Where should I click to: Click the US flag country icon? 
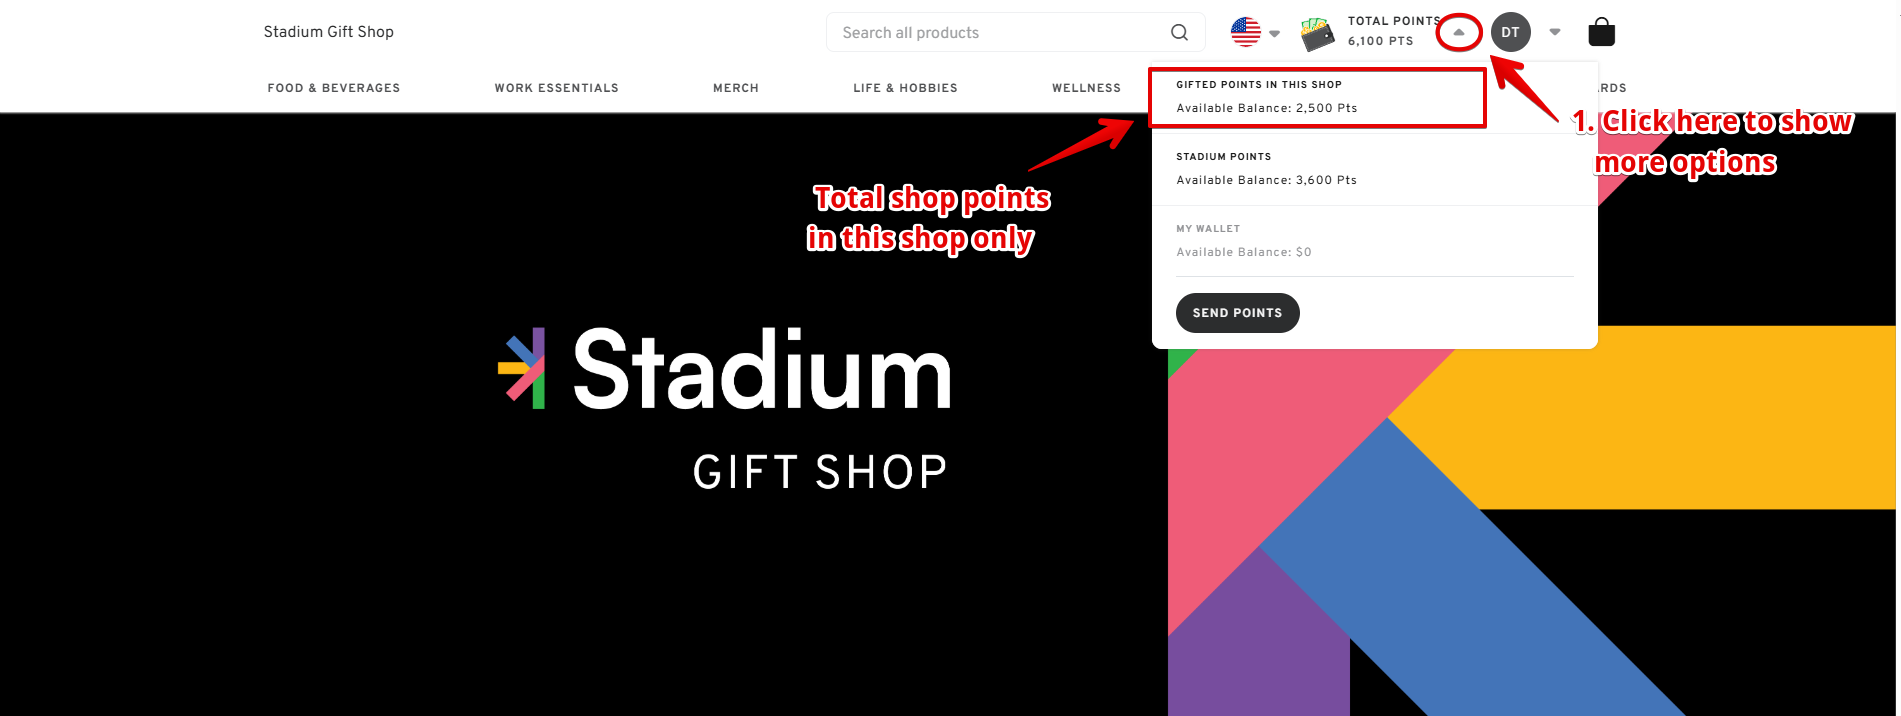[x=1246, y=32]
